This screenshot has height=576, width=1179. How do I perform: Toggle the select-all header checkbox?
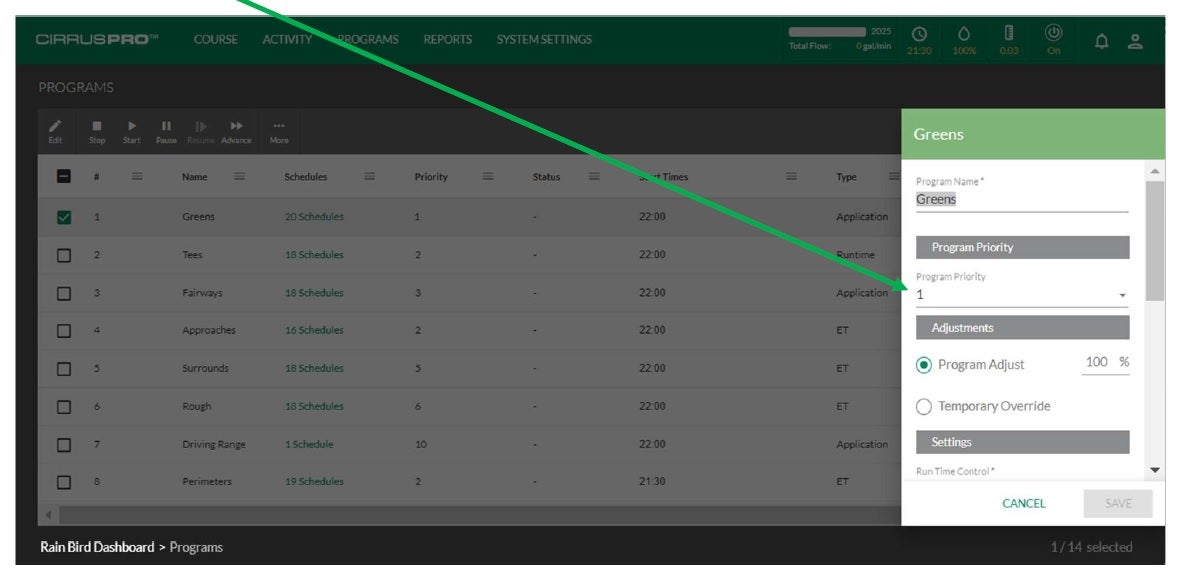coord(64,176)
